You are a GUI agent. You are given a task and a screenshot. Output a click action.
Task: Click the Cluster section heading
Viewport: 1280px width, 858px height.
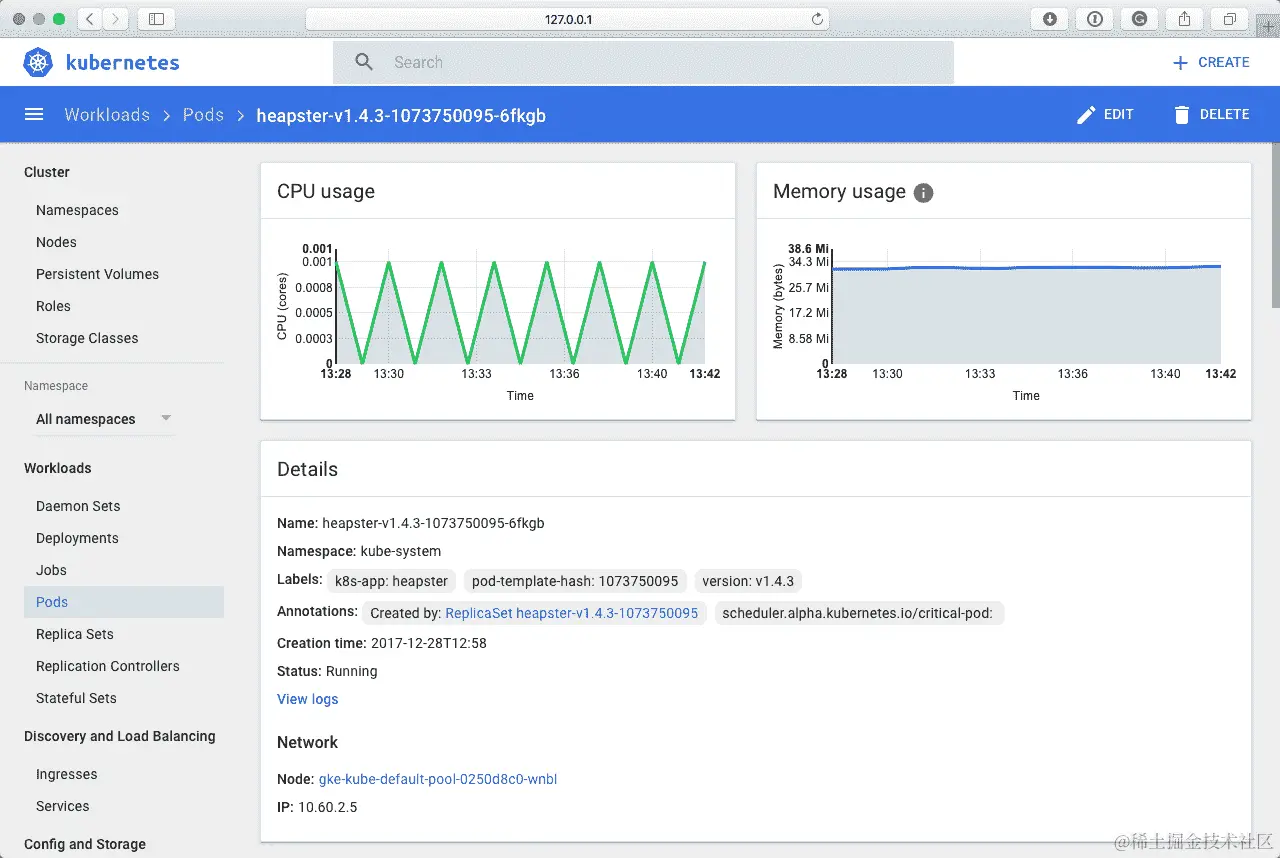coord(47,172)
